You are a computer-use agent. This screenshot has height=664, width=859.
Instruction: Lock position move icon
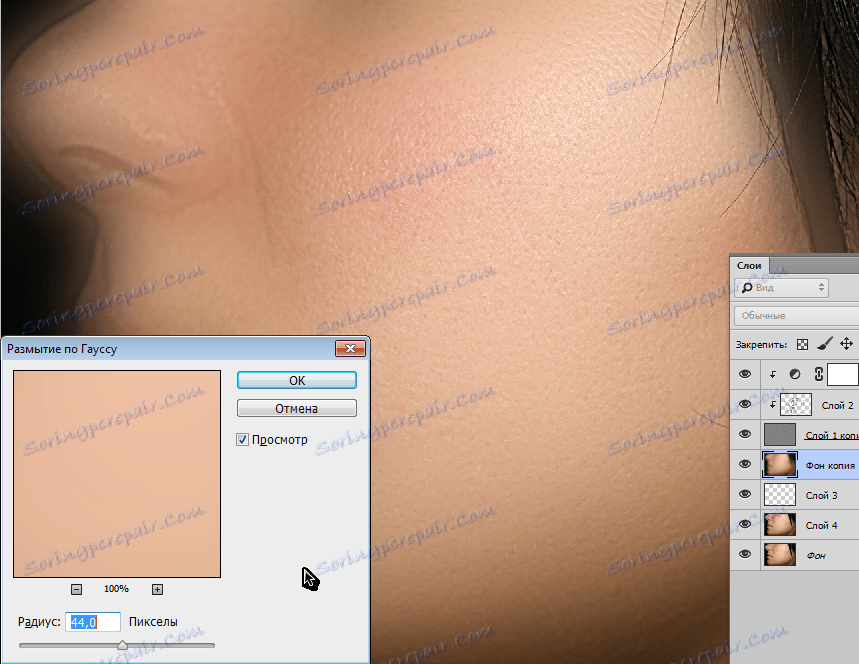coord(846,344)
